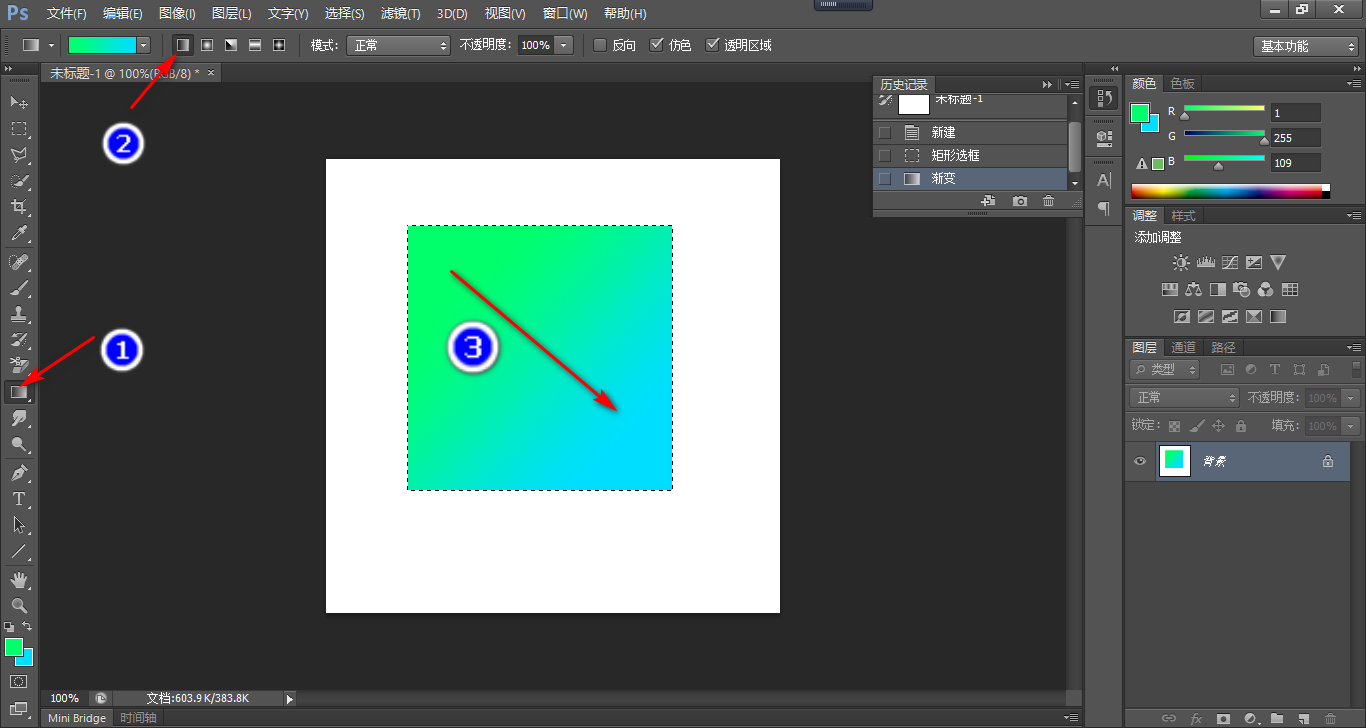
Task: Select the Rectangular Marquee tool
Action: point(19,129)
